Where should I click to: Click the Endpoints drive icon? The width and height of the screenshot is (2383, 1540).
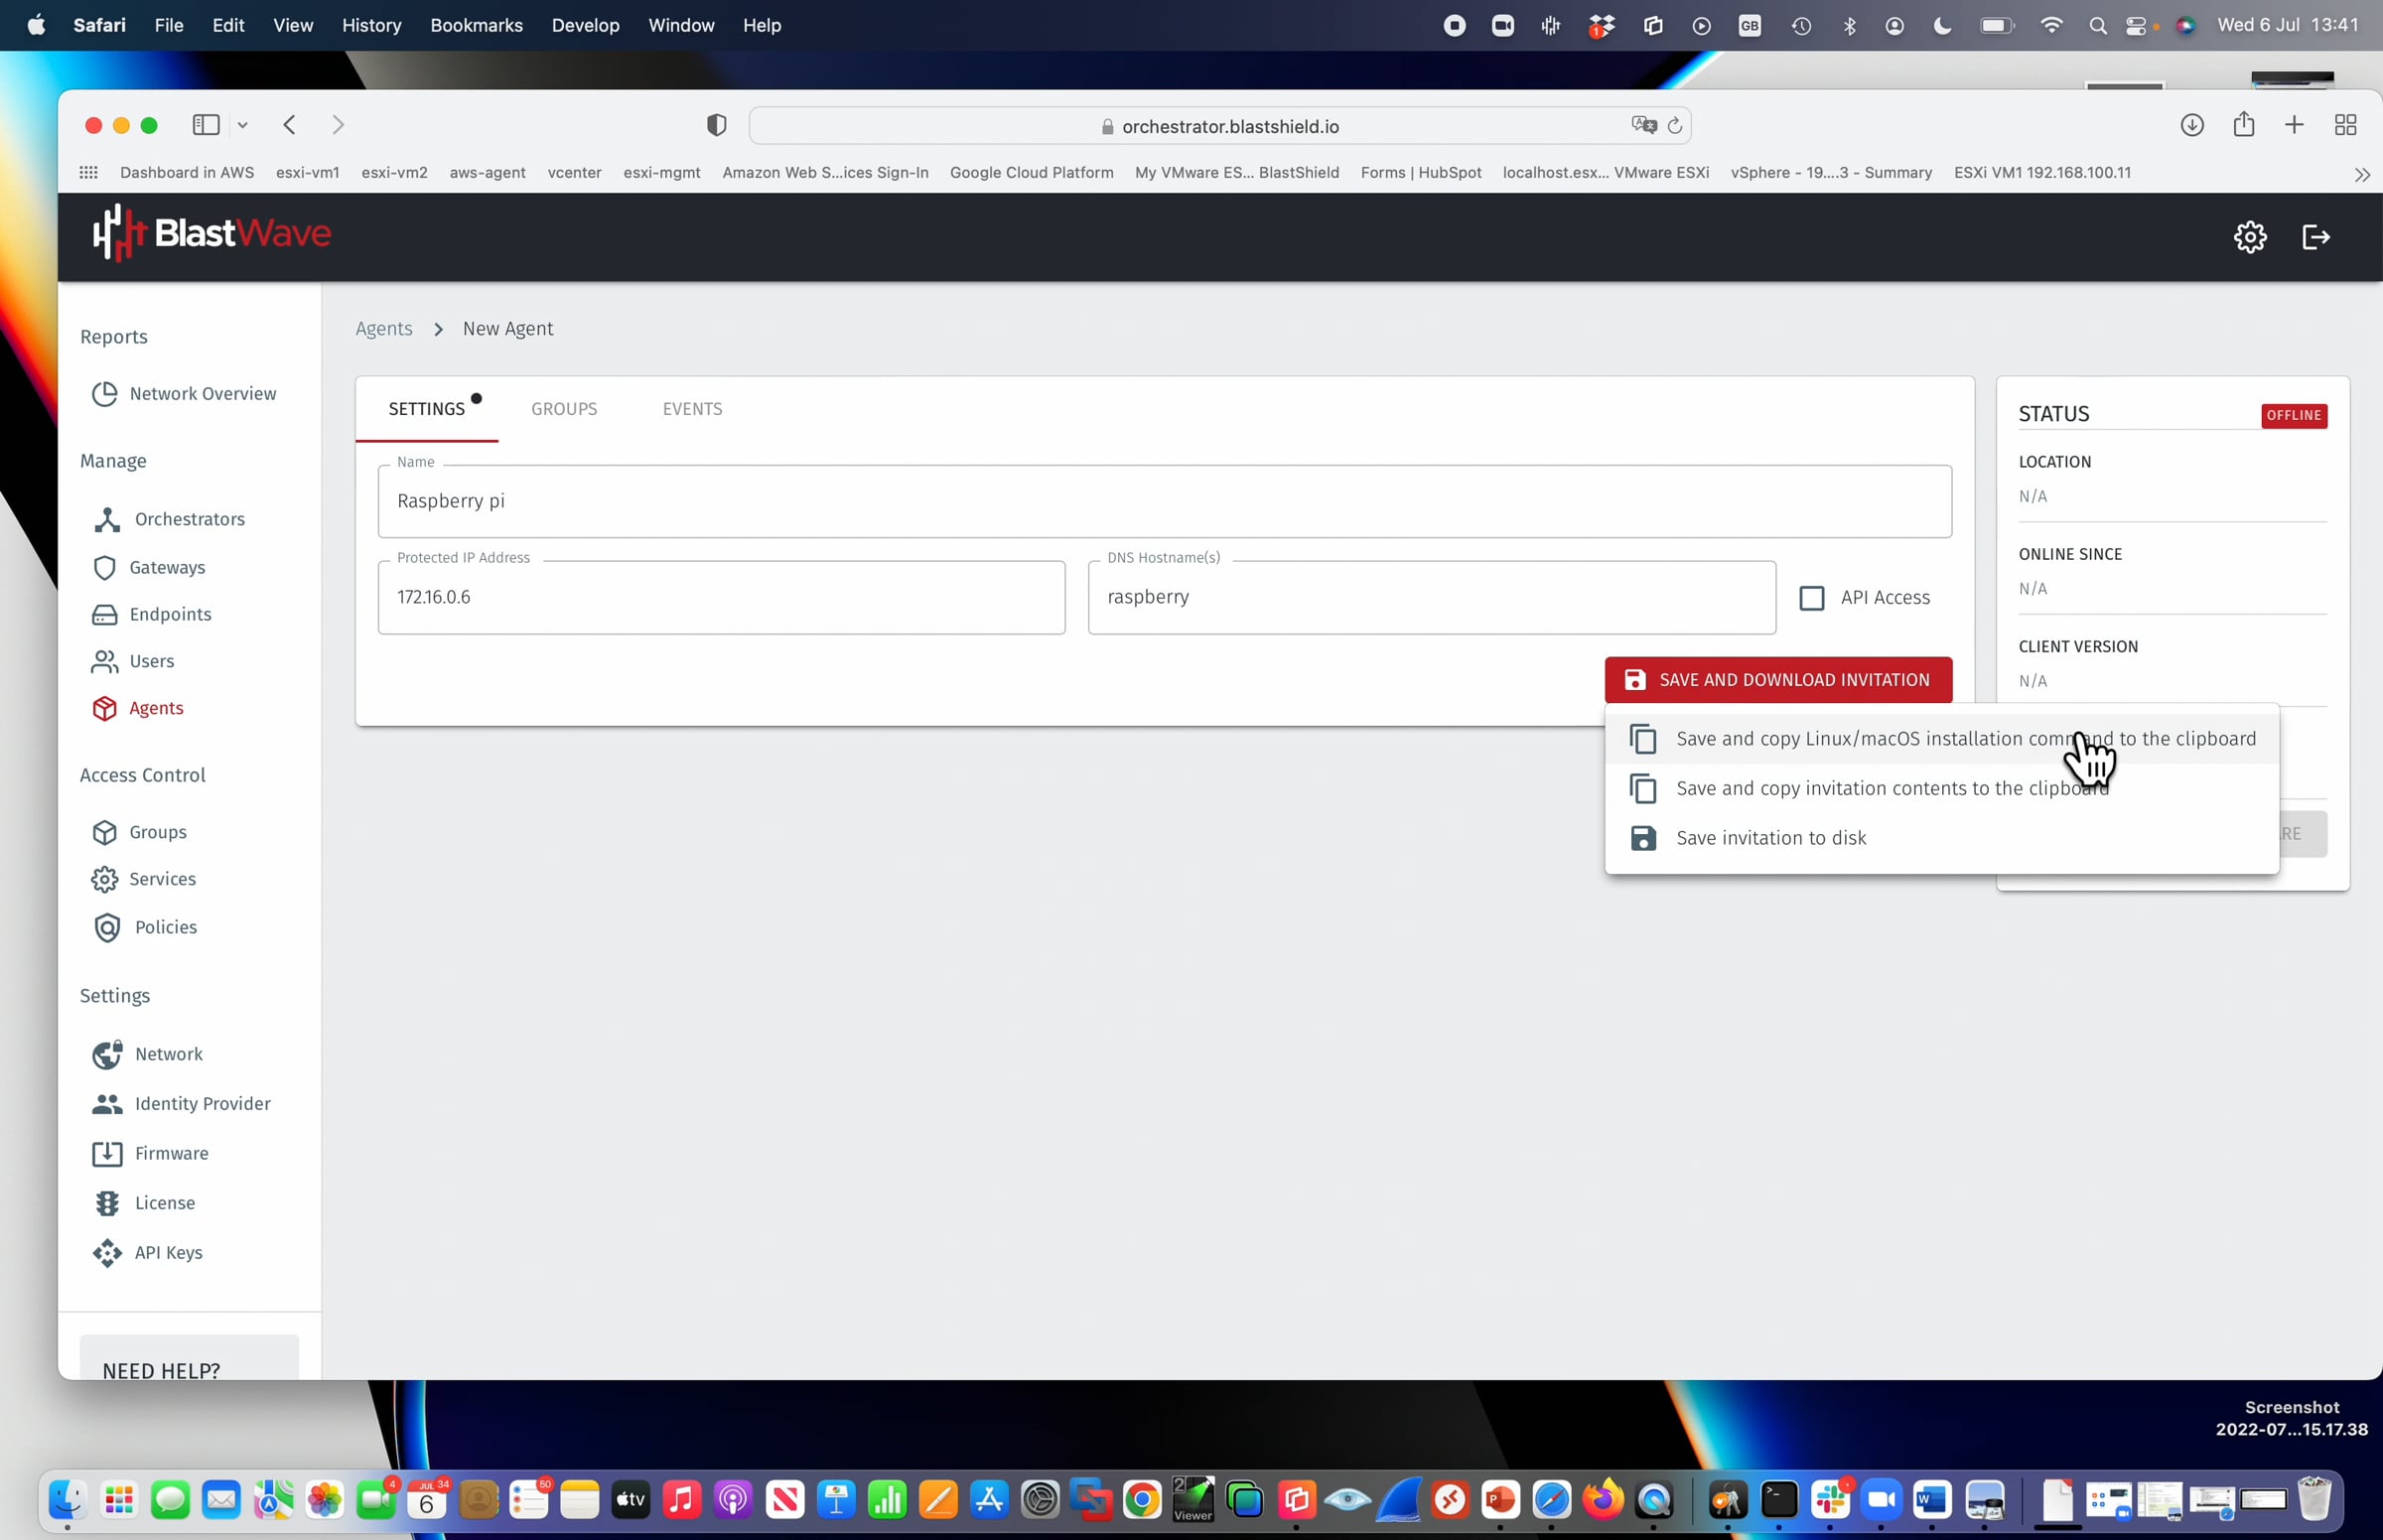(x=105, y=614)
